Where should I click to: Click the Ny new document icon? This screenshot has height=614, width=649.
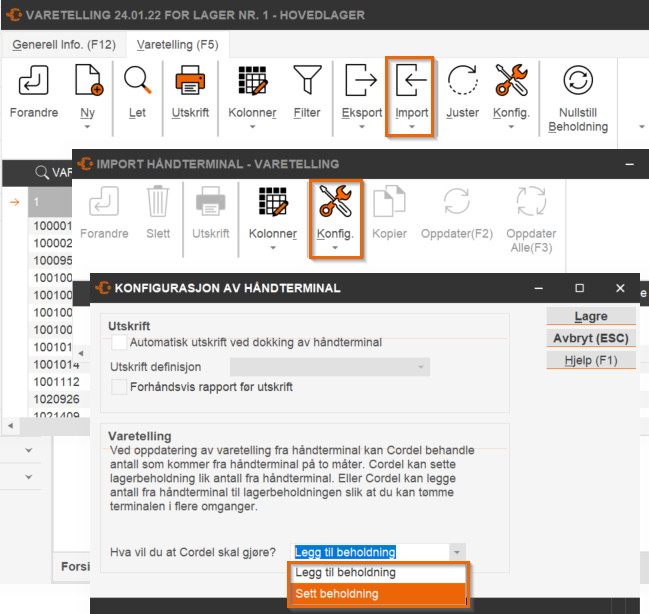[x=88, y=80]
